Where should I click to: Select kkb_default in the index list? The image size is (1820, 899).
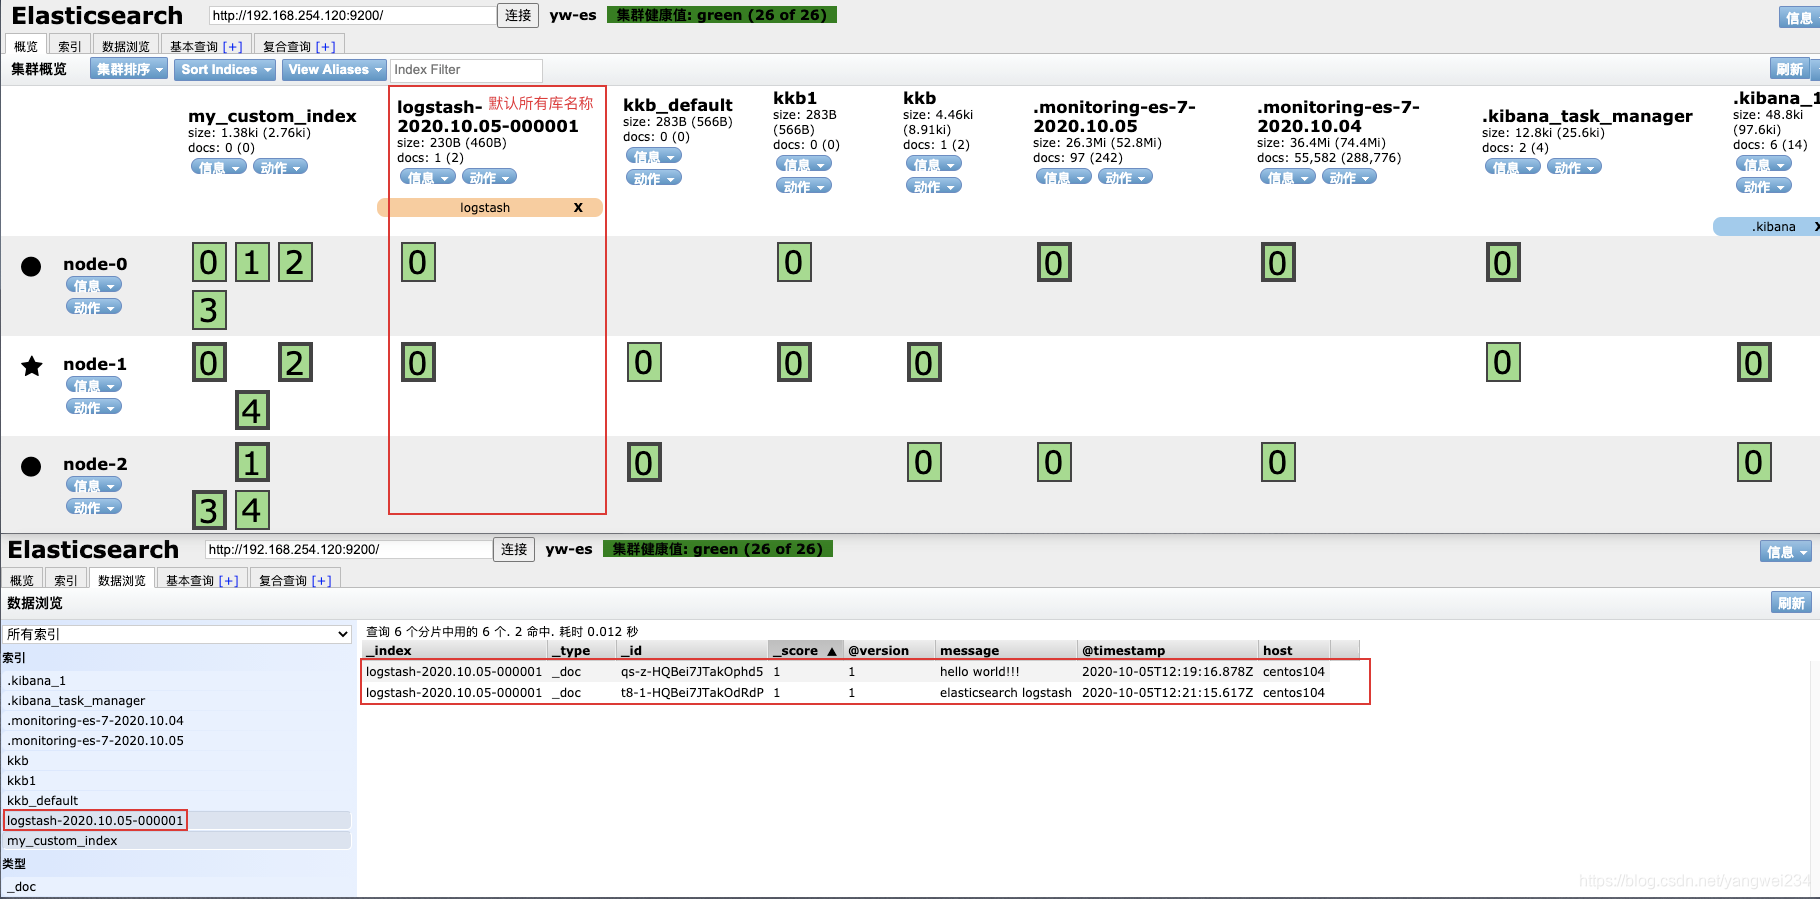point(176,800)
